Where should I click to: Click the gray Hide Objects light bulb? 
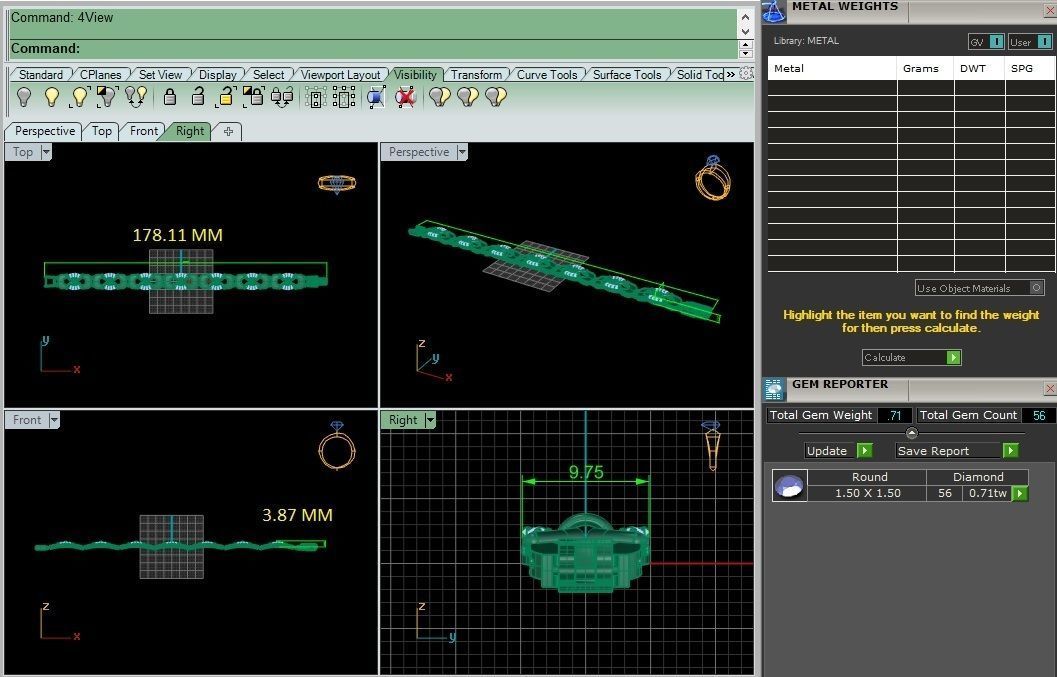click(x=24, y=97)
